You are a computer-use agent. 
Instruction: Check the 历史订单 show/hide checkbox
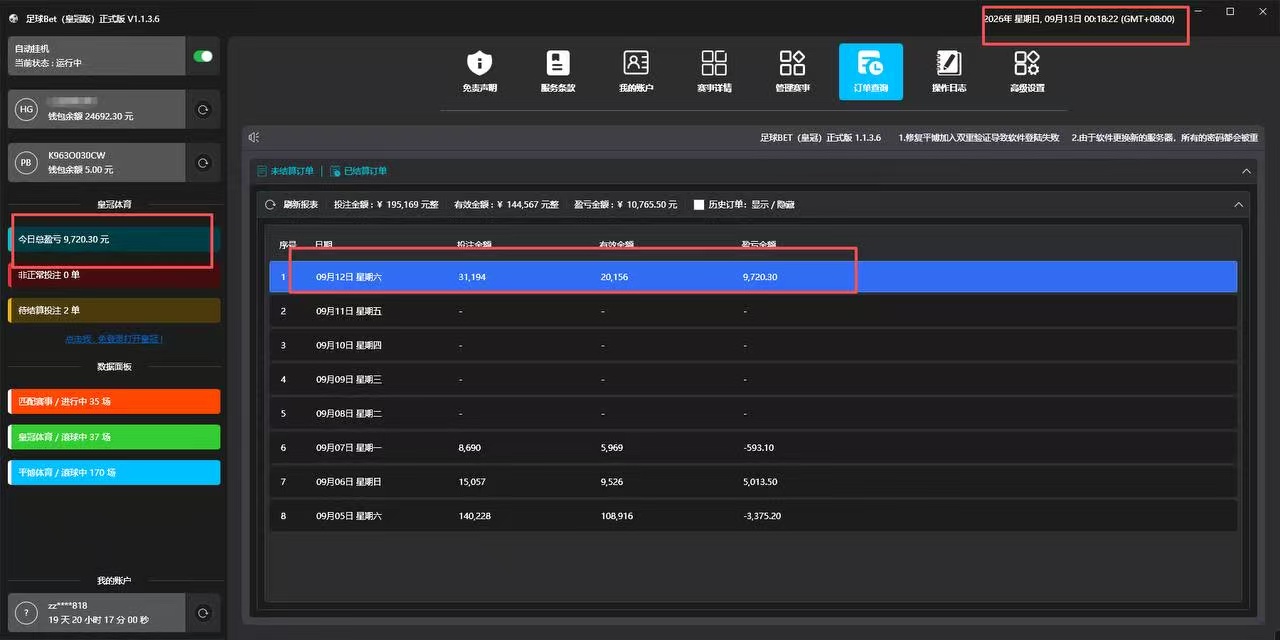[699, 205]
